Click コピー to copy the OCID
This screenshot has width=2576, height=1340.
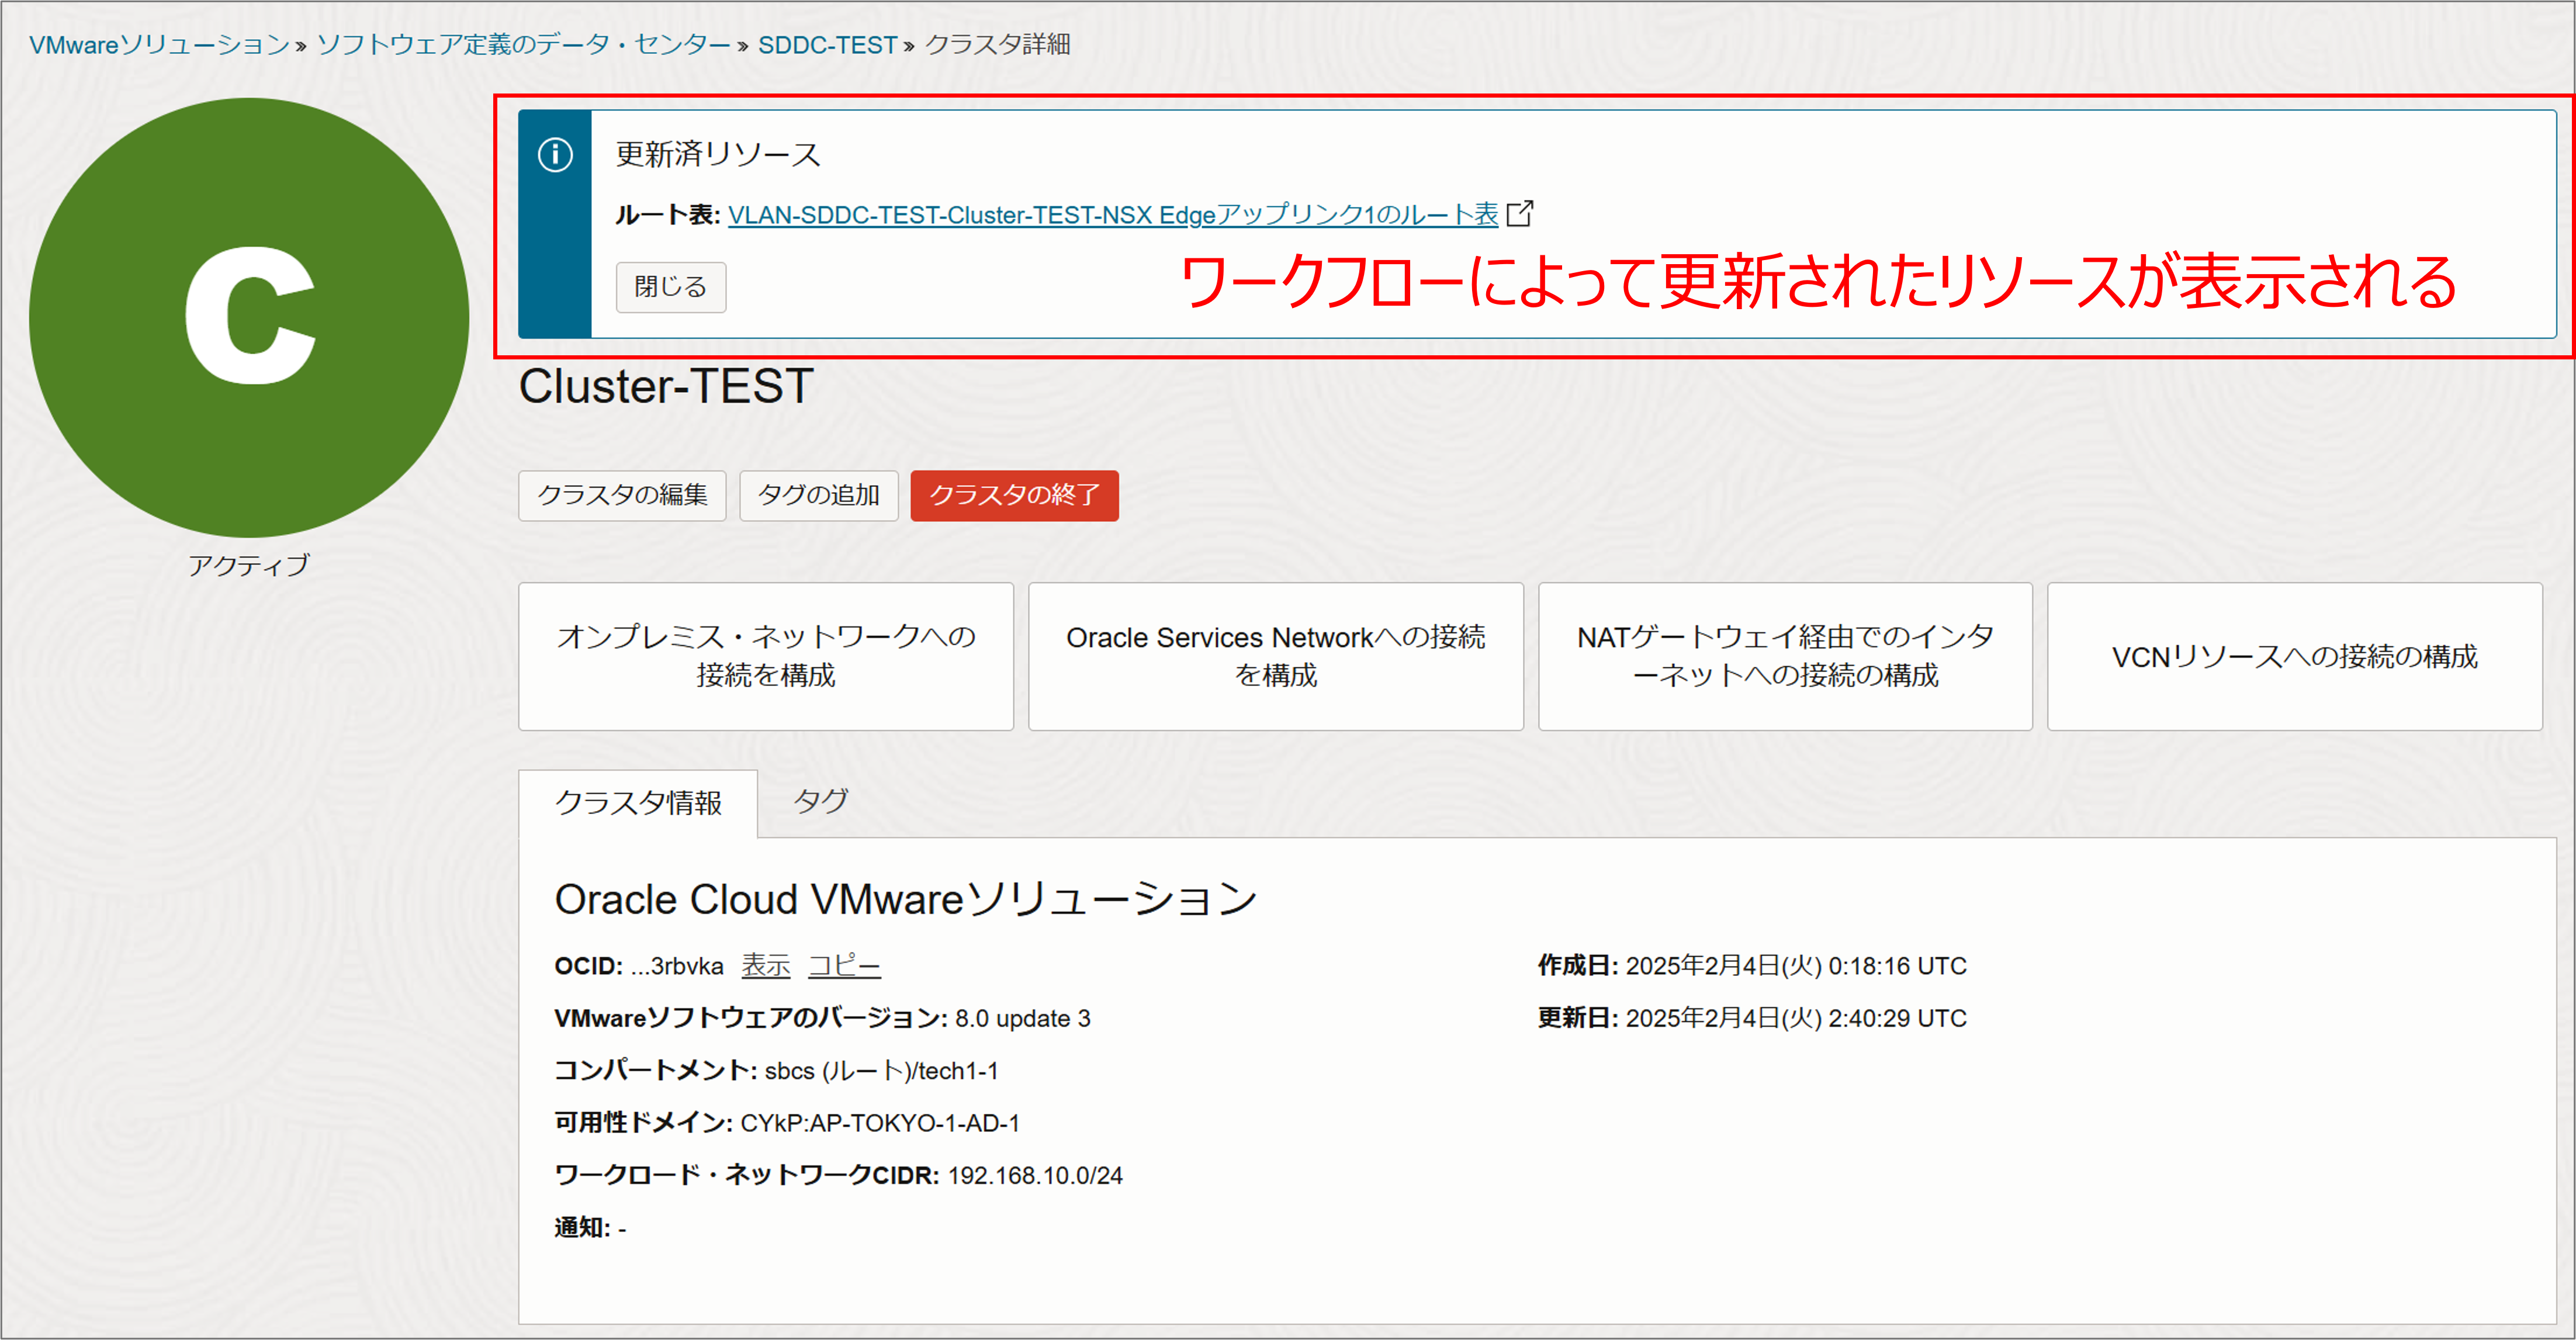(844, 966)
